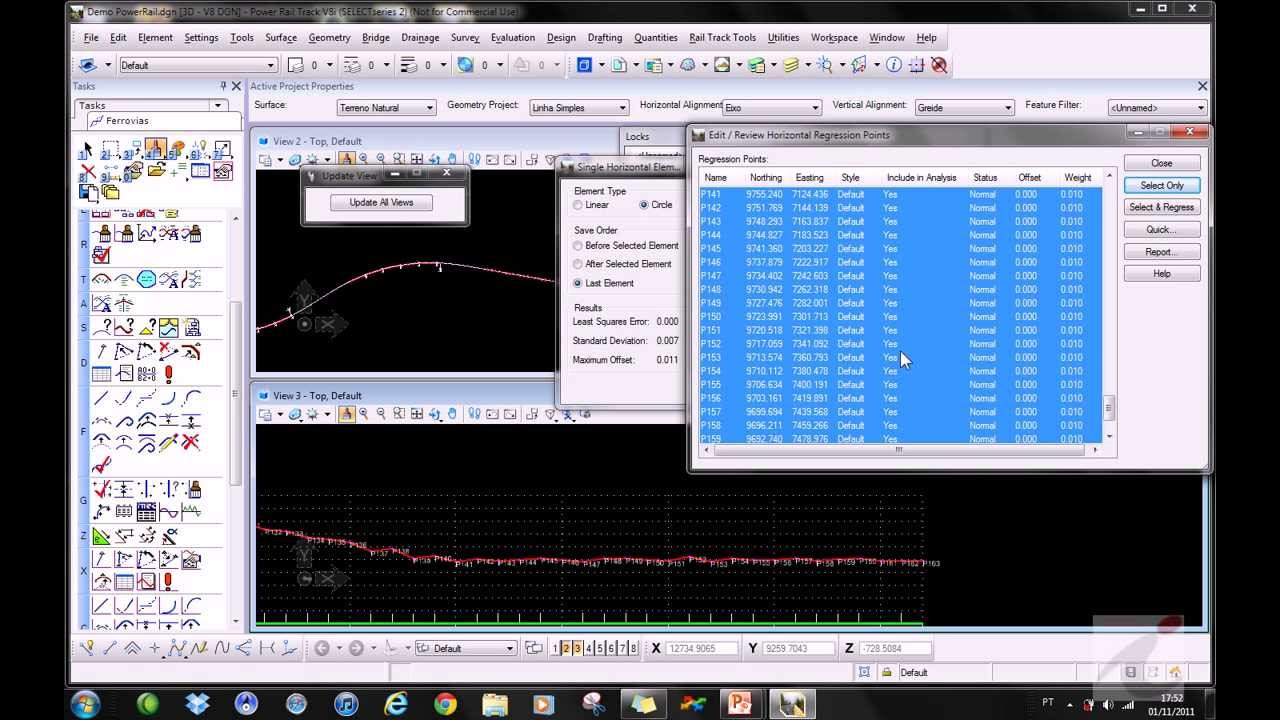Click the Update All Views button
Viewport: 1280px width, 720px height.
(381, 202)
